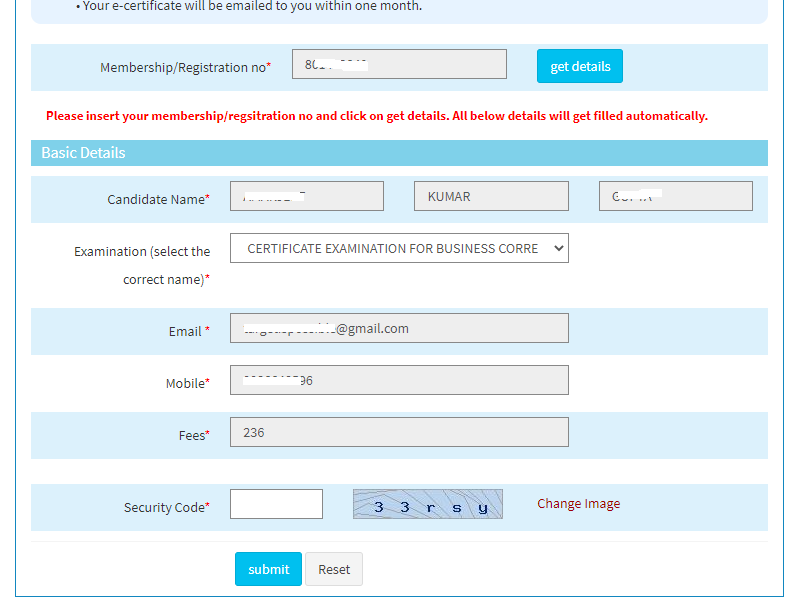Click the Email input field
795x605 pixels.
pyautogui.click(x=399, y=328)
